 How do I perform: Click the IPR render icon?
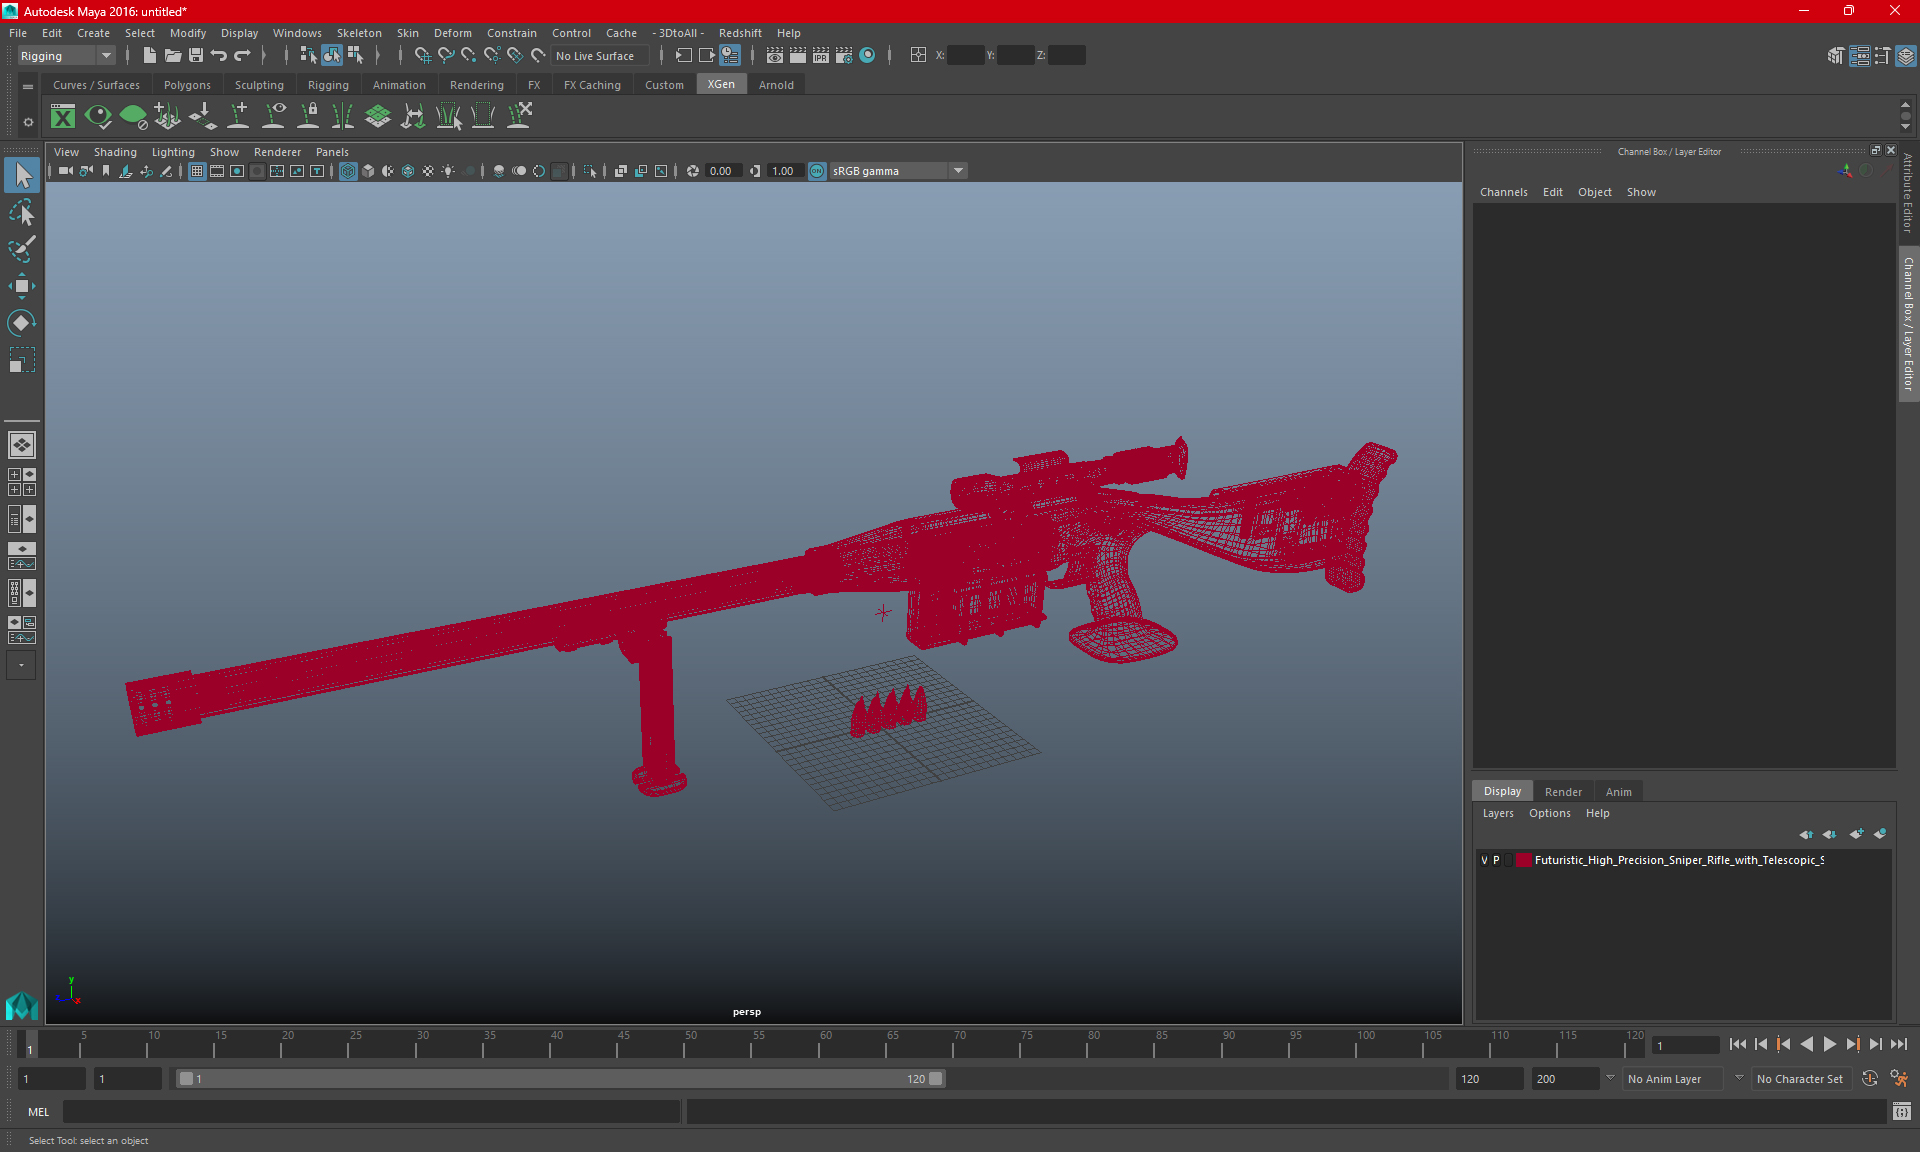[x=820, y=56]
